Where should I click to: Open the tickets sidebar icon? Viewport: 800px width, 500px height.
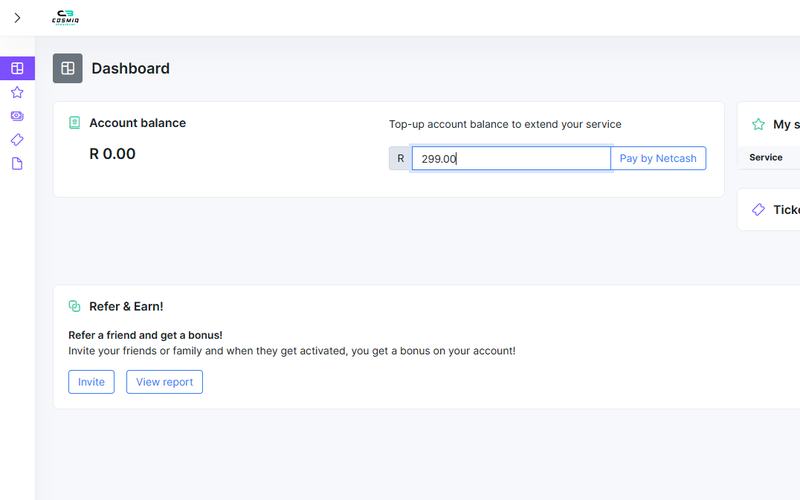[x=17, y=140]
